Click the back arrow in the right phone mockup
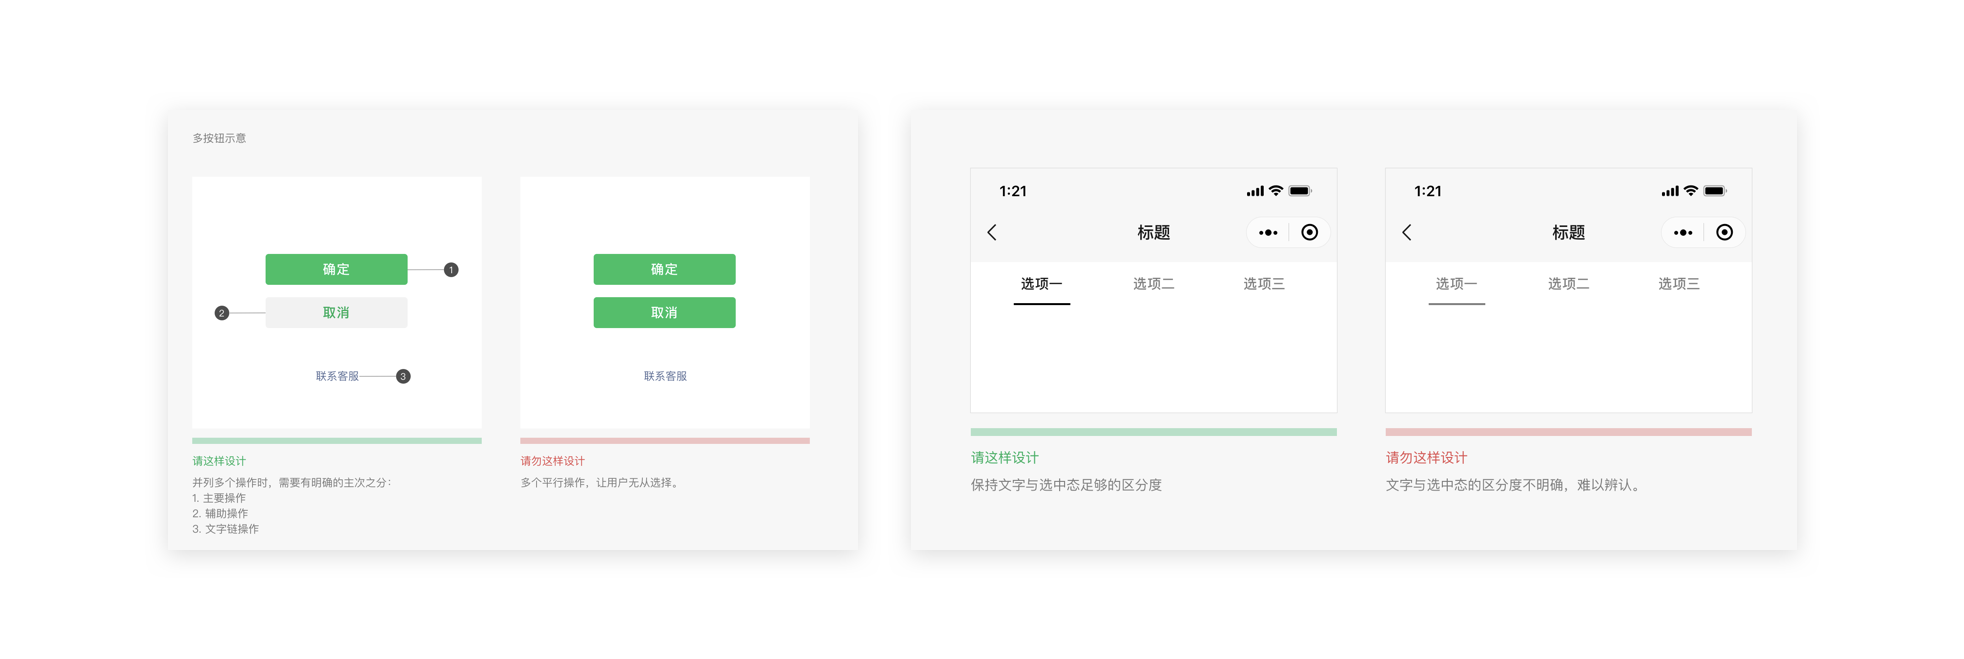 tap(1407, 233)
